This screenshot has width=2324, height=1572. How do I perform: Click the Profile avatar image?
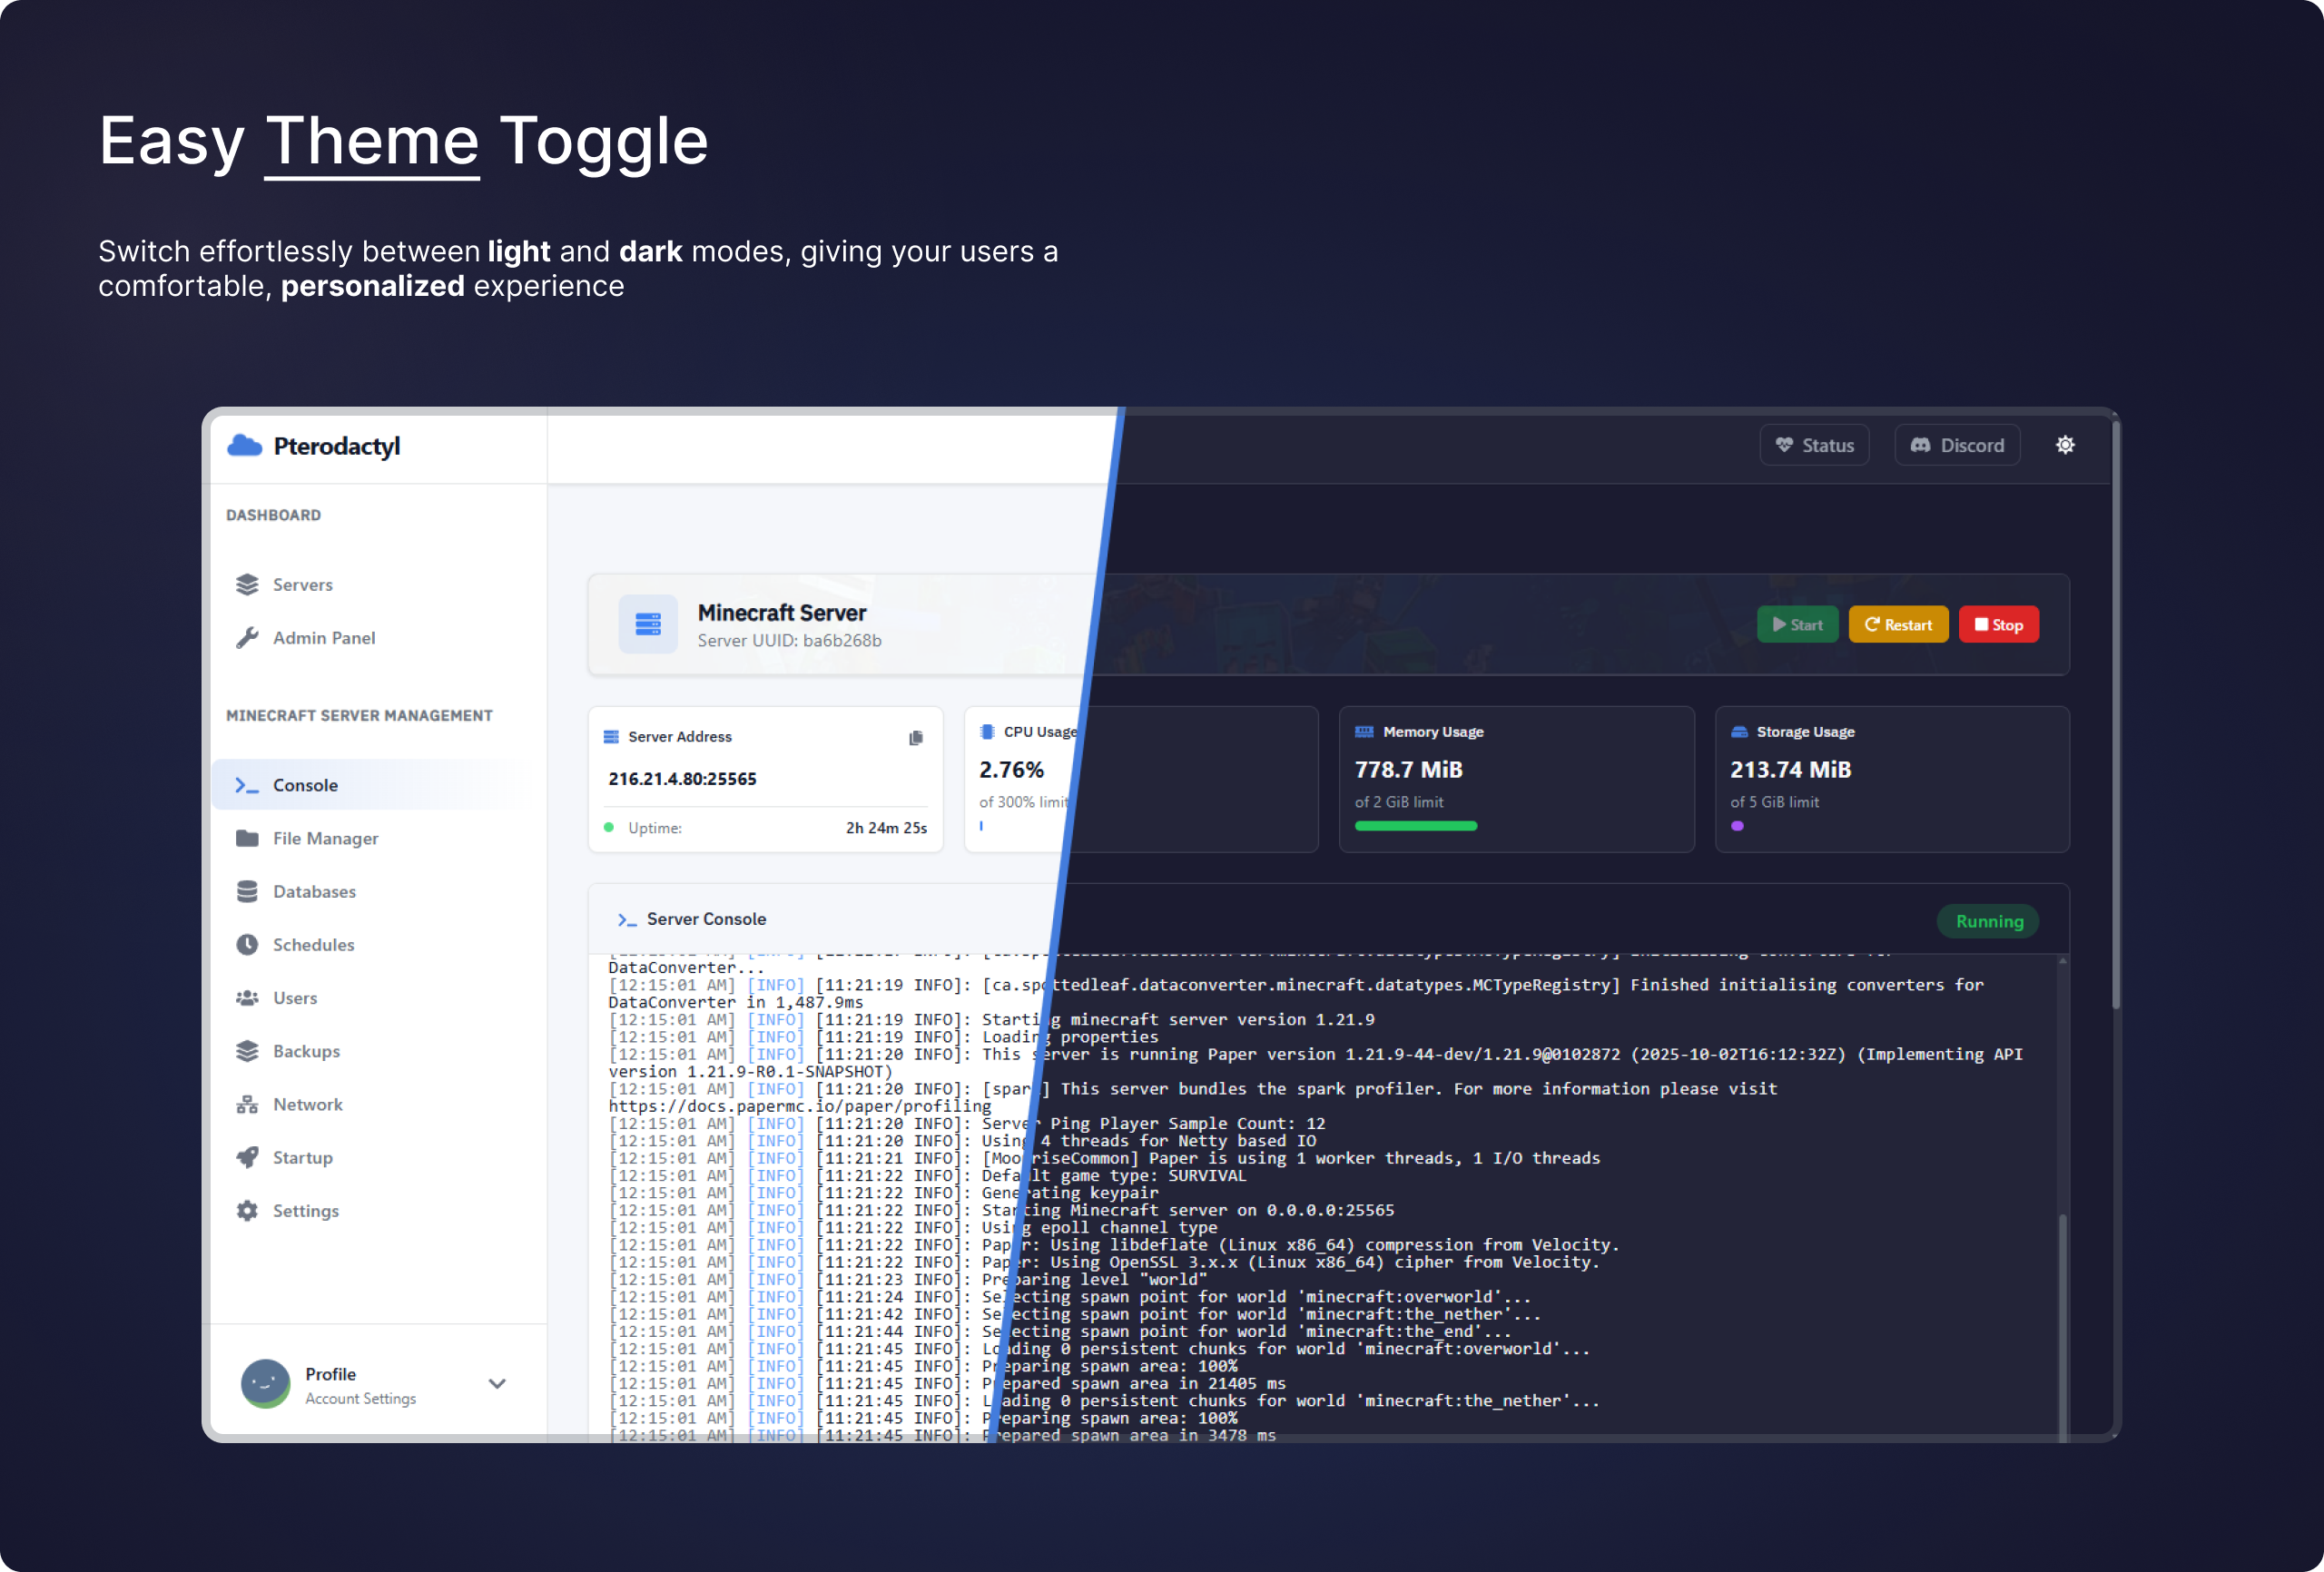(x=265, y=1384)
